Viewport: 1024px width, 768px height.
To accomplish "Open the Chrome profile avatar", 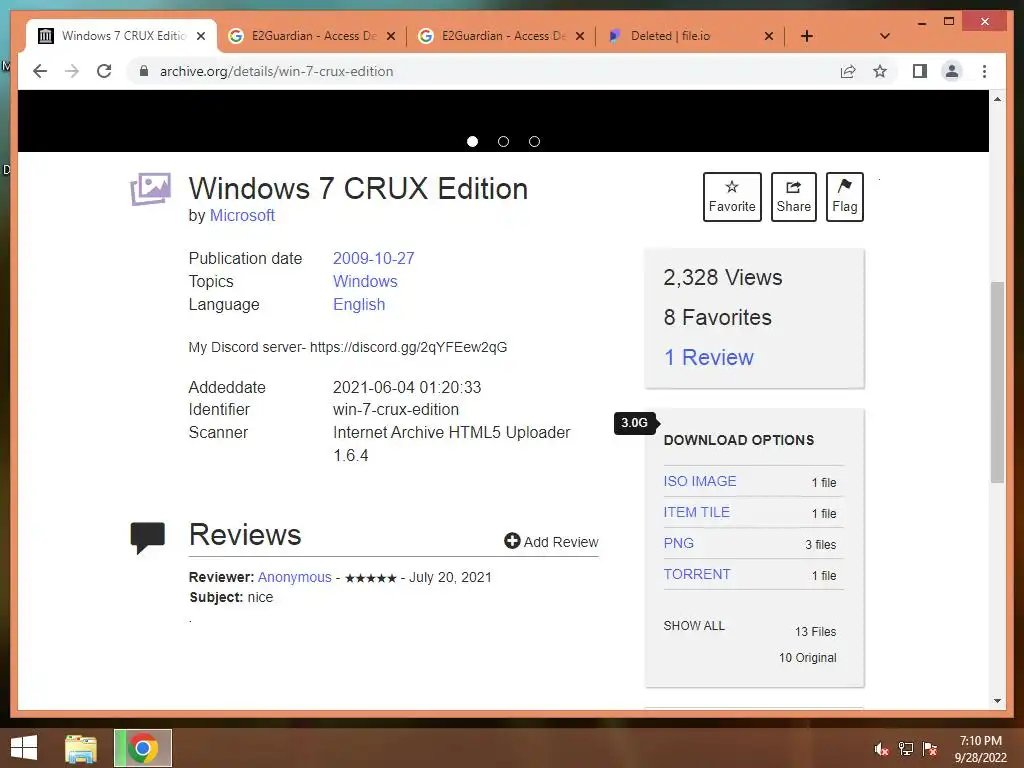I will click(952, 71).
